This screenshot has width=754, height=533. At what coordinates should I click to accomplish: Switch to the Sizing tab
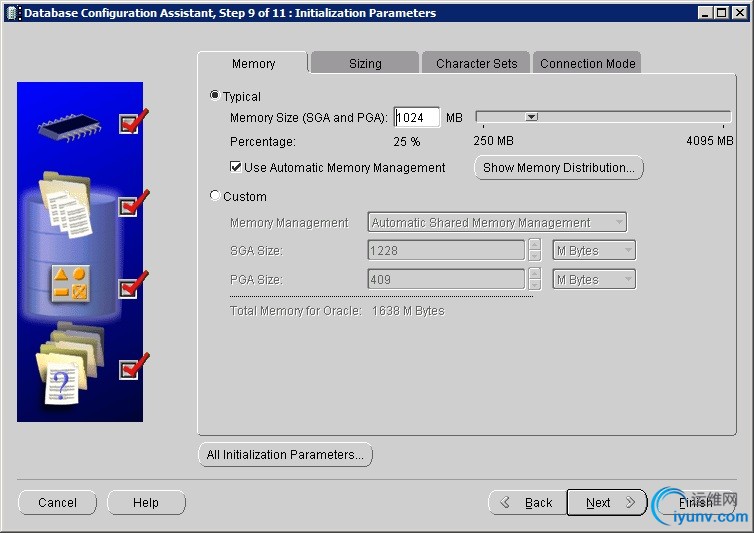(x=365, y=63)
